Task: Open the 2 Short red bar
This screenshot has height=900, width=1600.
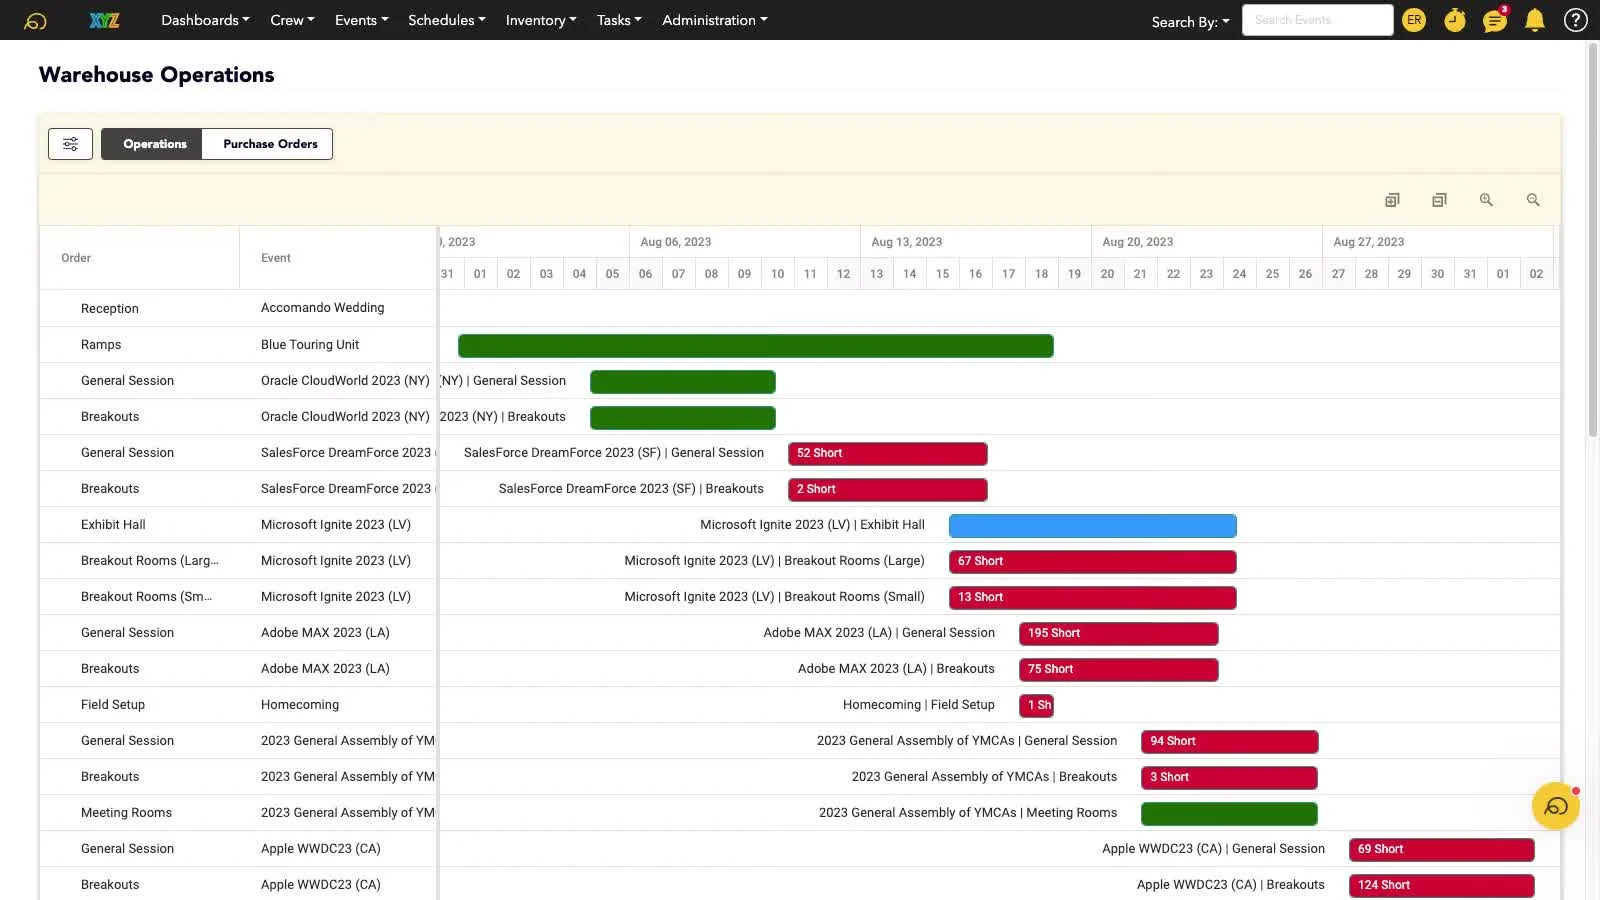Action: coord(888,490)
